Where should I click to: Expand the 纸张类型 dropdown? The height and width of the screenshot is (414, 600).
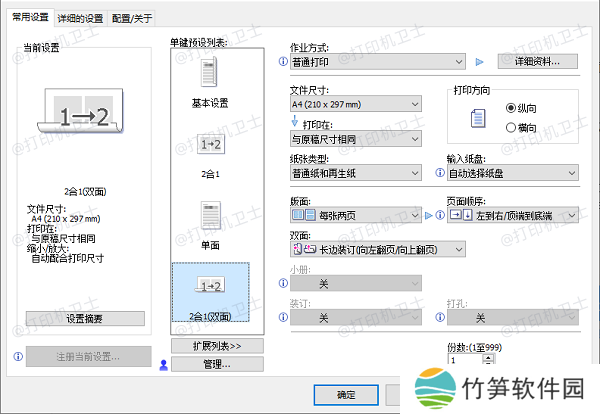[356, 172]
